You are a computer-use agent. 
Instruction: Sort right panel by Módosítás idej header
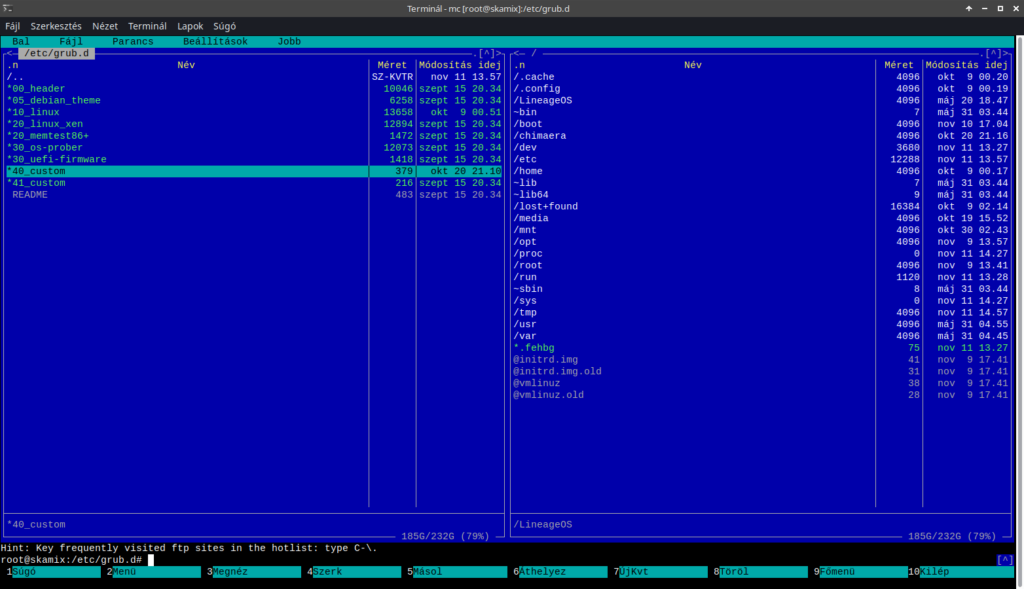point(967,65)
